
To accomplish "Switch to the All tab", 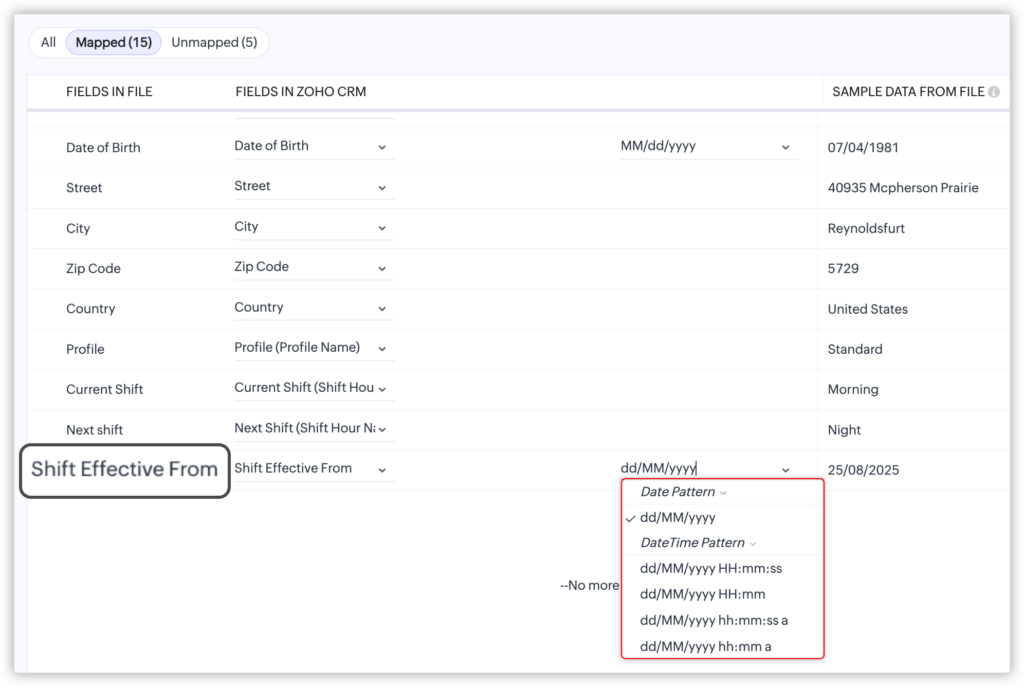I will (48, 42).
